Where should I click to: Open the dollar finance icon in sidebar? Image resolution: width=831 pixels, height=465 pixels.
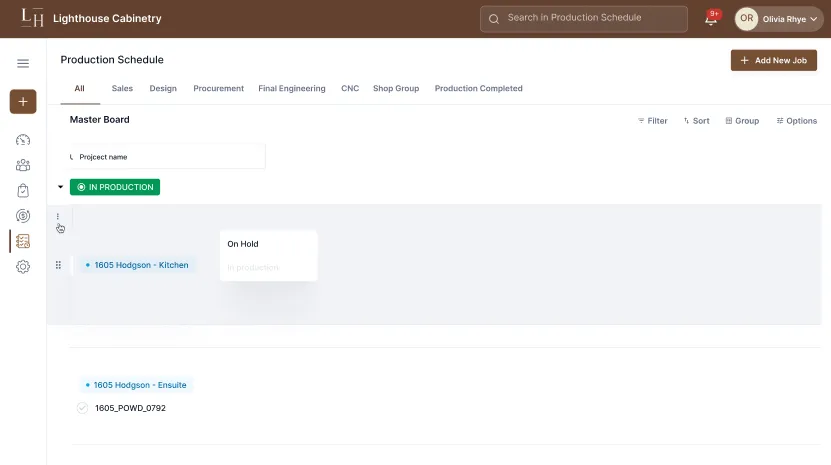click(23, 216)
